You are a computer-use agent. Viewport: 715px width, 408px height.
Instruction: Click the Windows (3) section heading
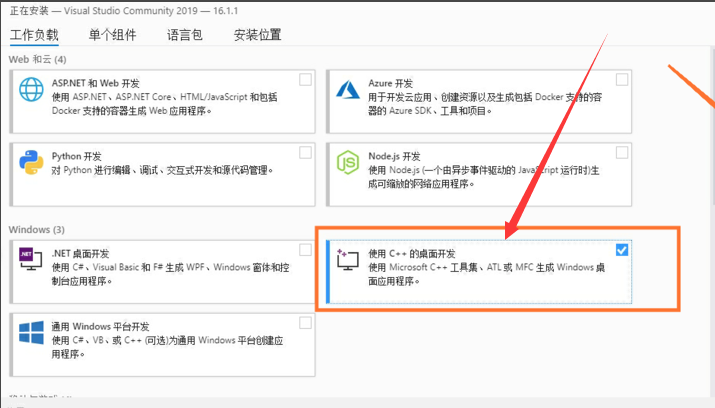point(36,229)
